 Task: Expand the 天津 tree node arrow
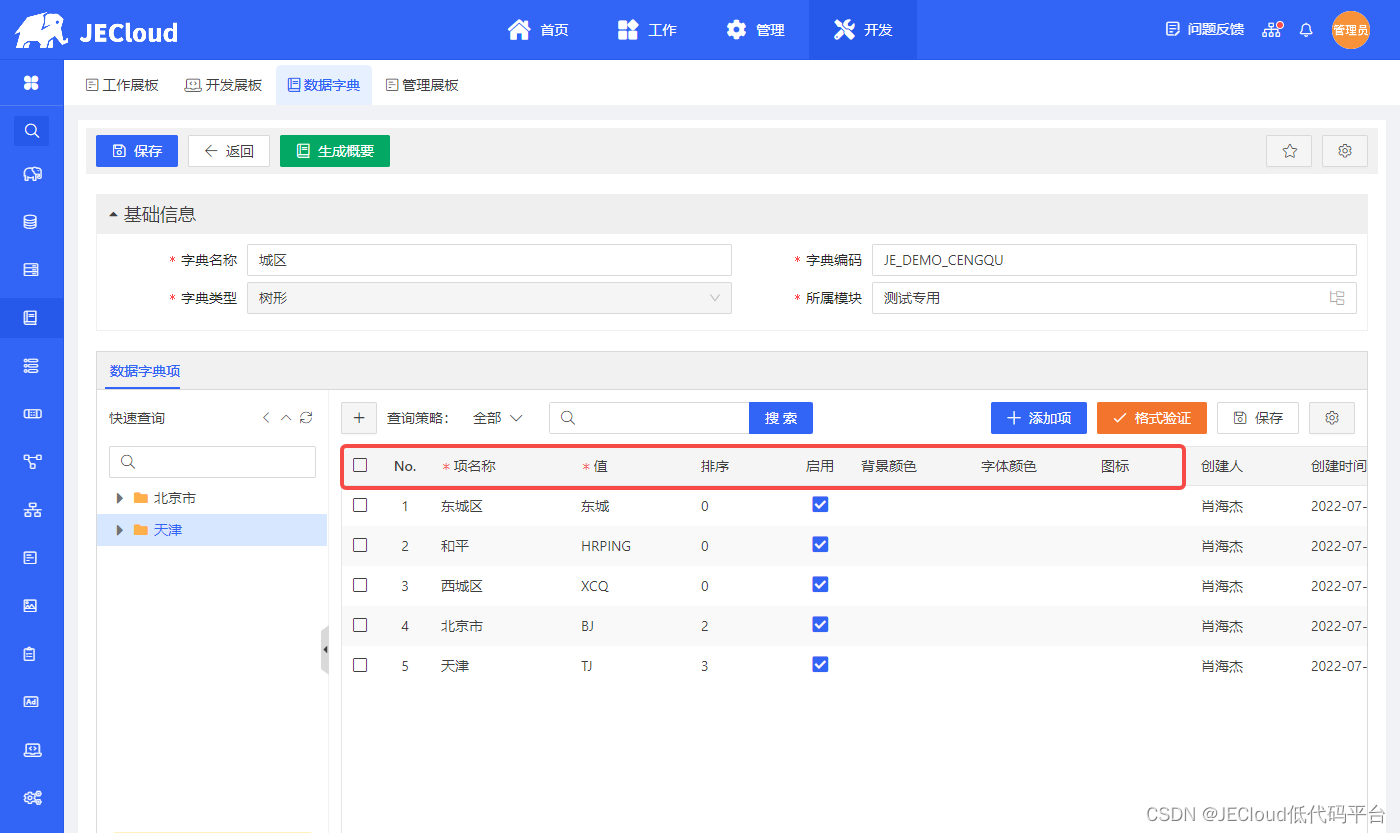tap(120, 530)
